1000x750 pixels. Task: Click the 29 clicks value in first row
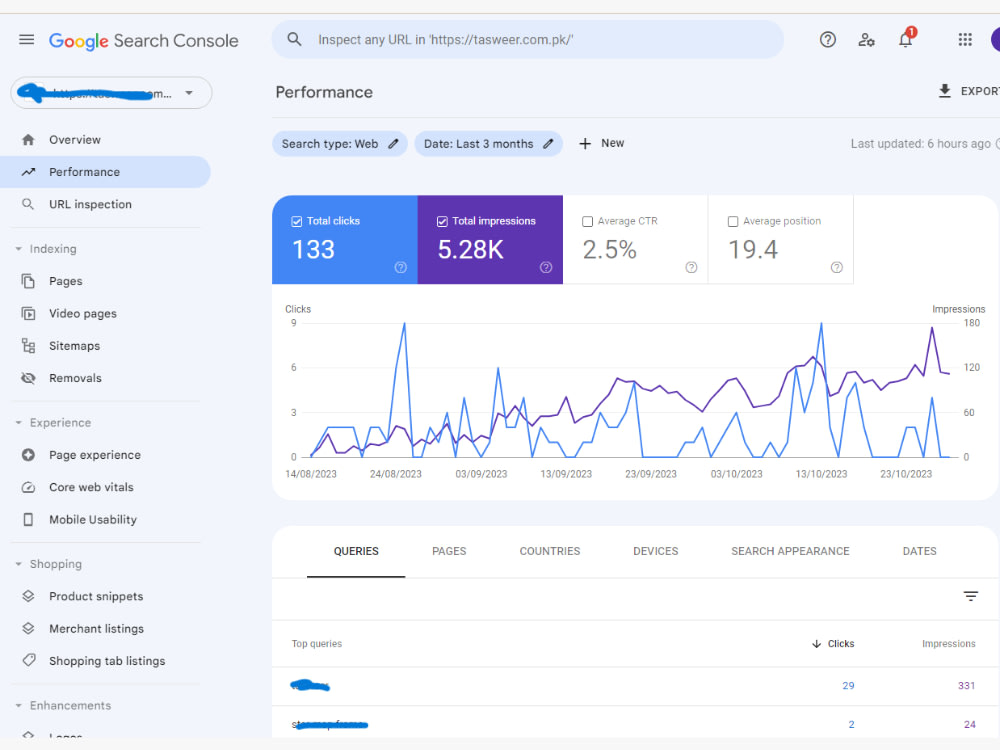848,686
